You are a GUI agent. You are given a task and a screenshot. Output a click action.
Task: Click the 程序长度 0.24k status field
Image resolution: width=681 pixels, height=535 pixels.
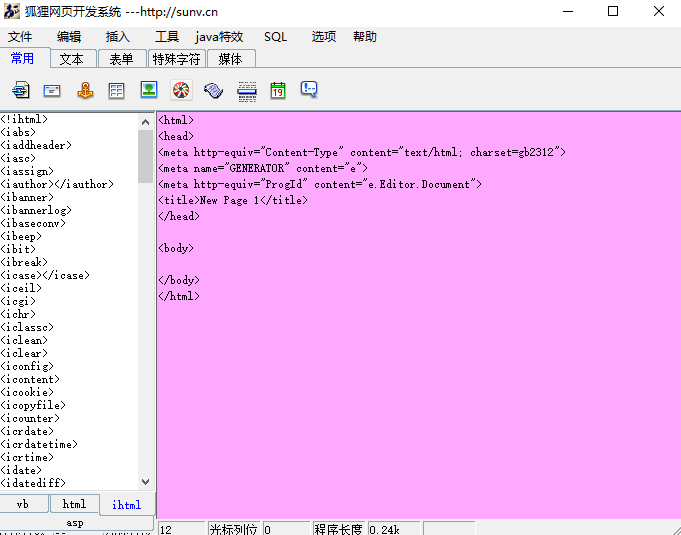[393, 529]
